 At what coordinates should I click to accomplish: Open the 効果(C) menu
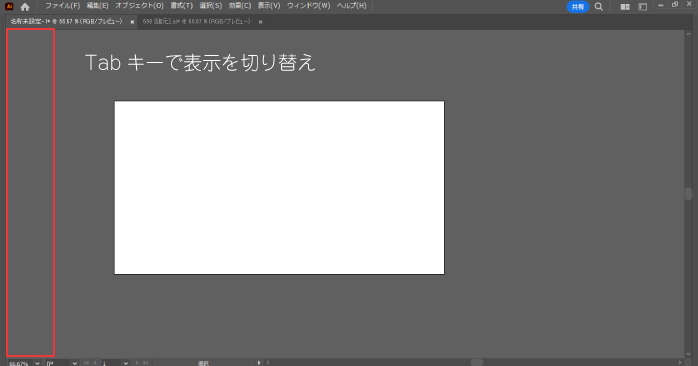[x=240, y=6]
